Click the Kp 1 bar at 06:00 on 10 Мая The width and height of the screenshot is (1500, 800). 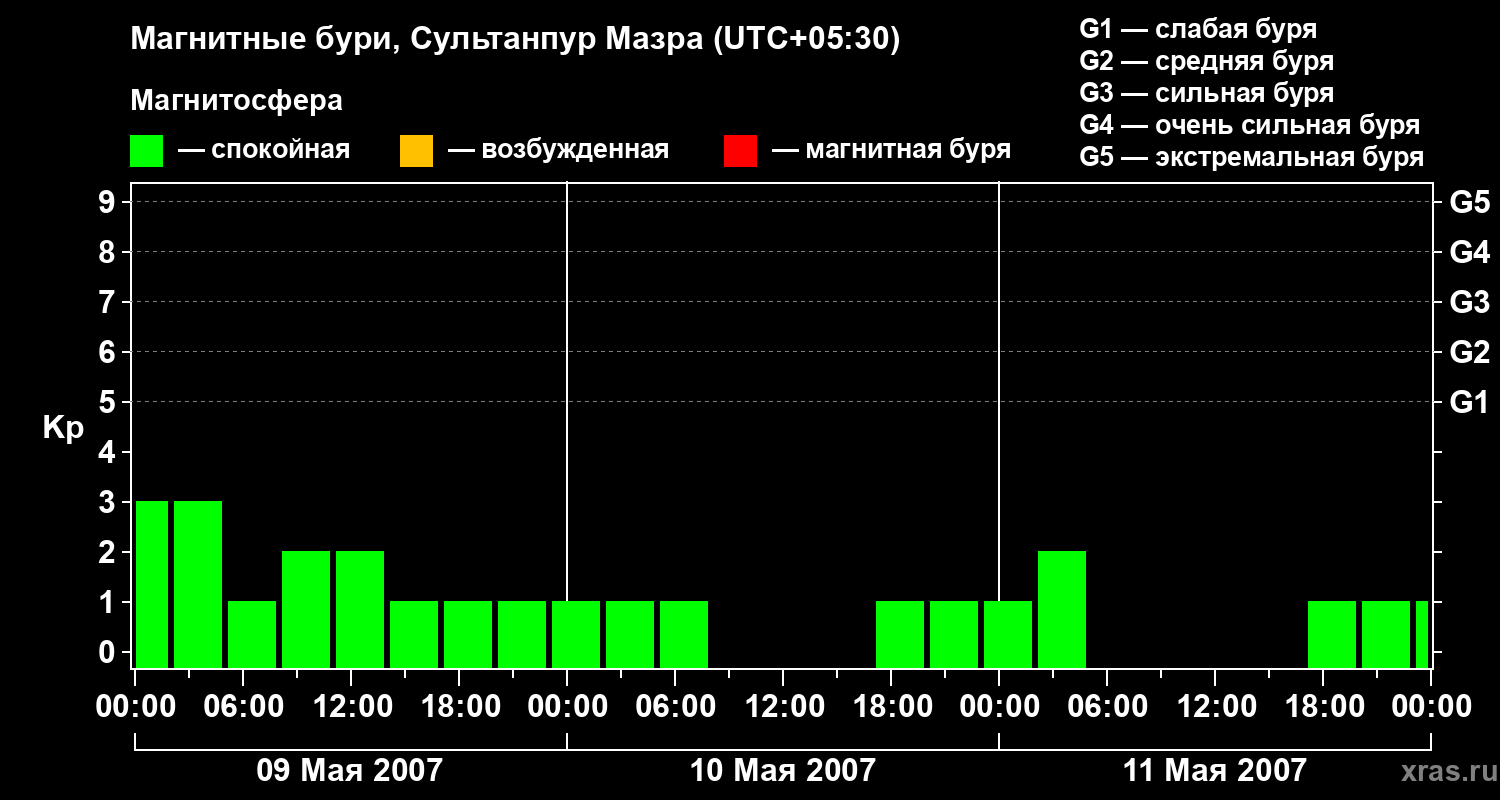684,634
